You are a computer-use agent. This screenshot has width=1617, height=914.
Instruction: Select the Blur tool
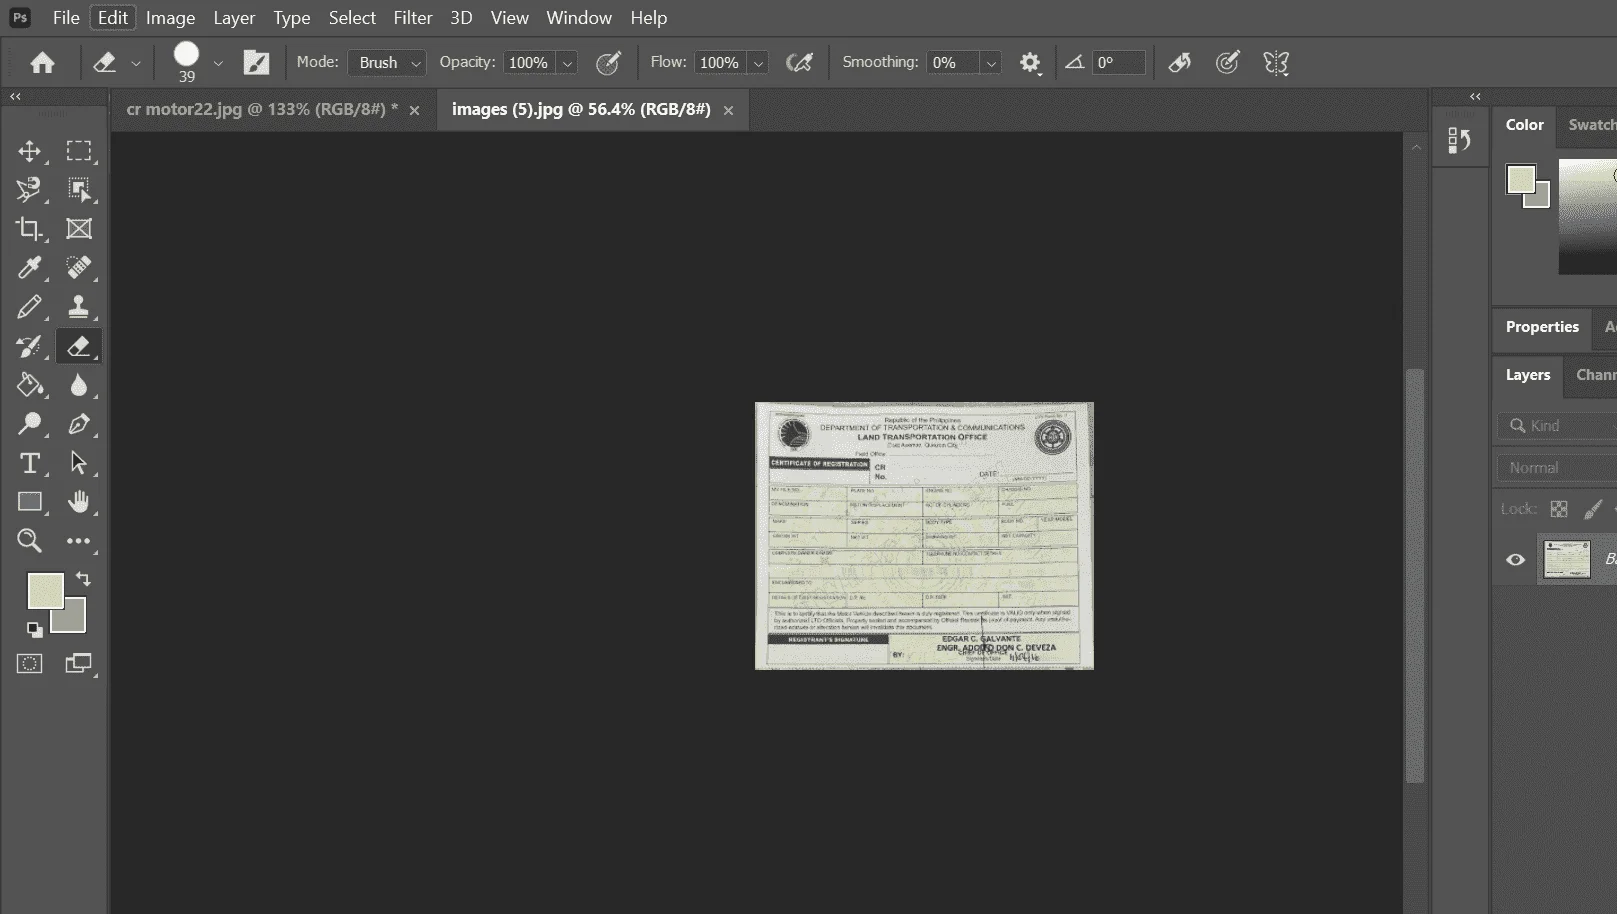(x=79, y=385)
